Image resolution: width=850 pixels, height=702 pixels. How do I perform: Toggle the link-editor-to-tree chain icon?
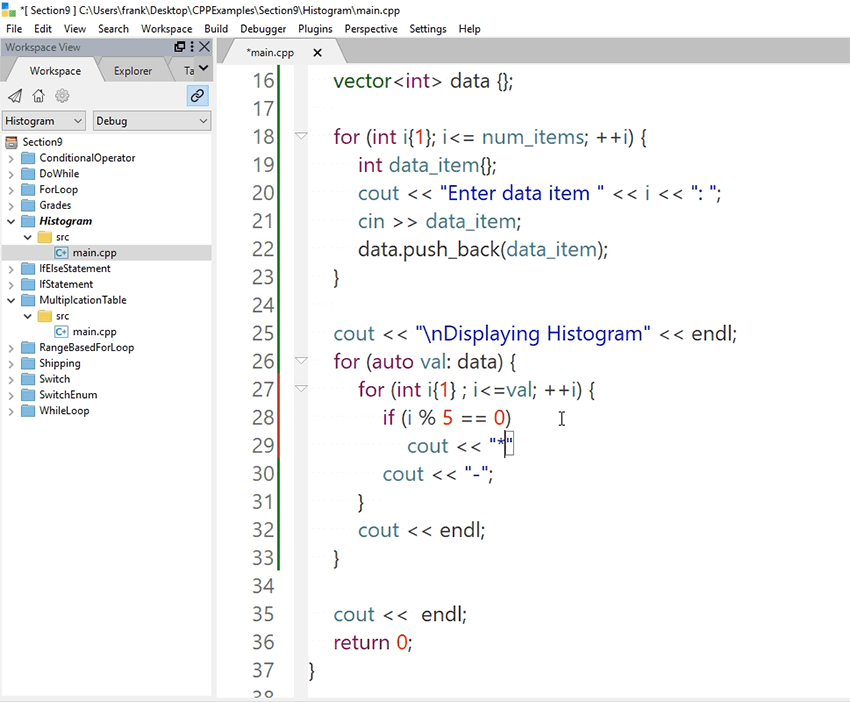197,95
